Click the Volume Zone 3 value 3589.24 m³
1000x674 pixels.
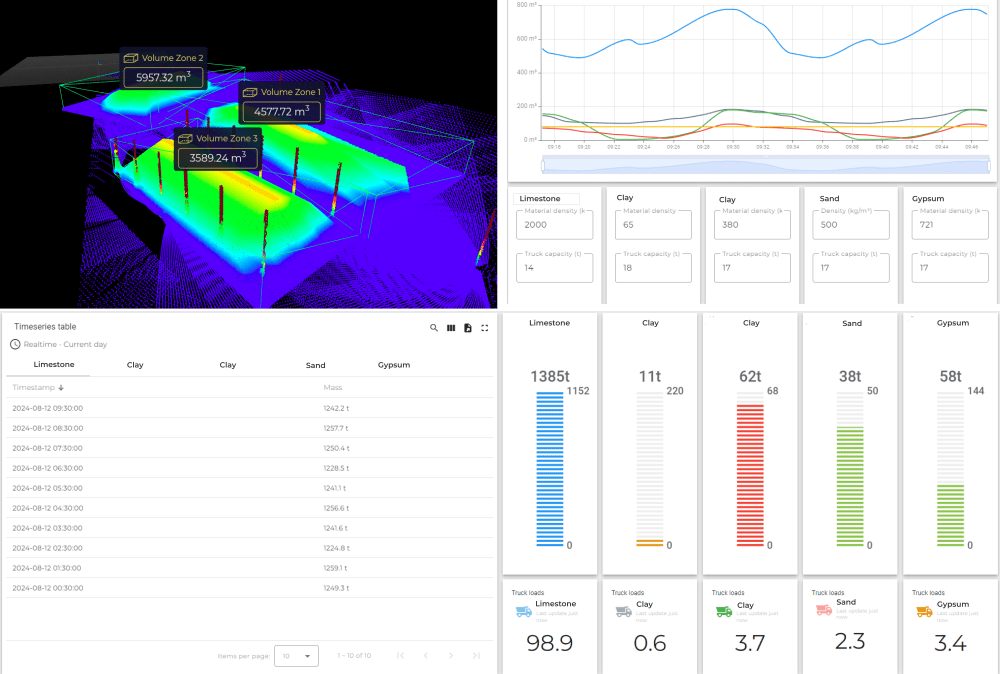[217, 158]
